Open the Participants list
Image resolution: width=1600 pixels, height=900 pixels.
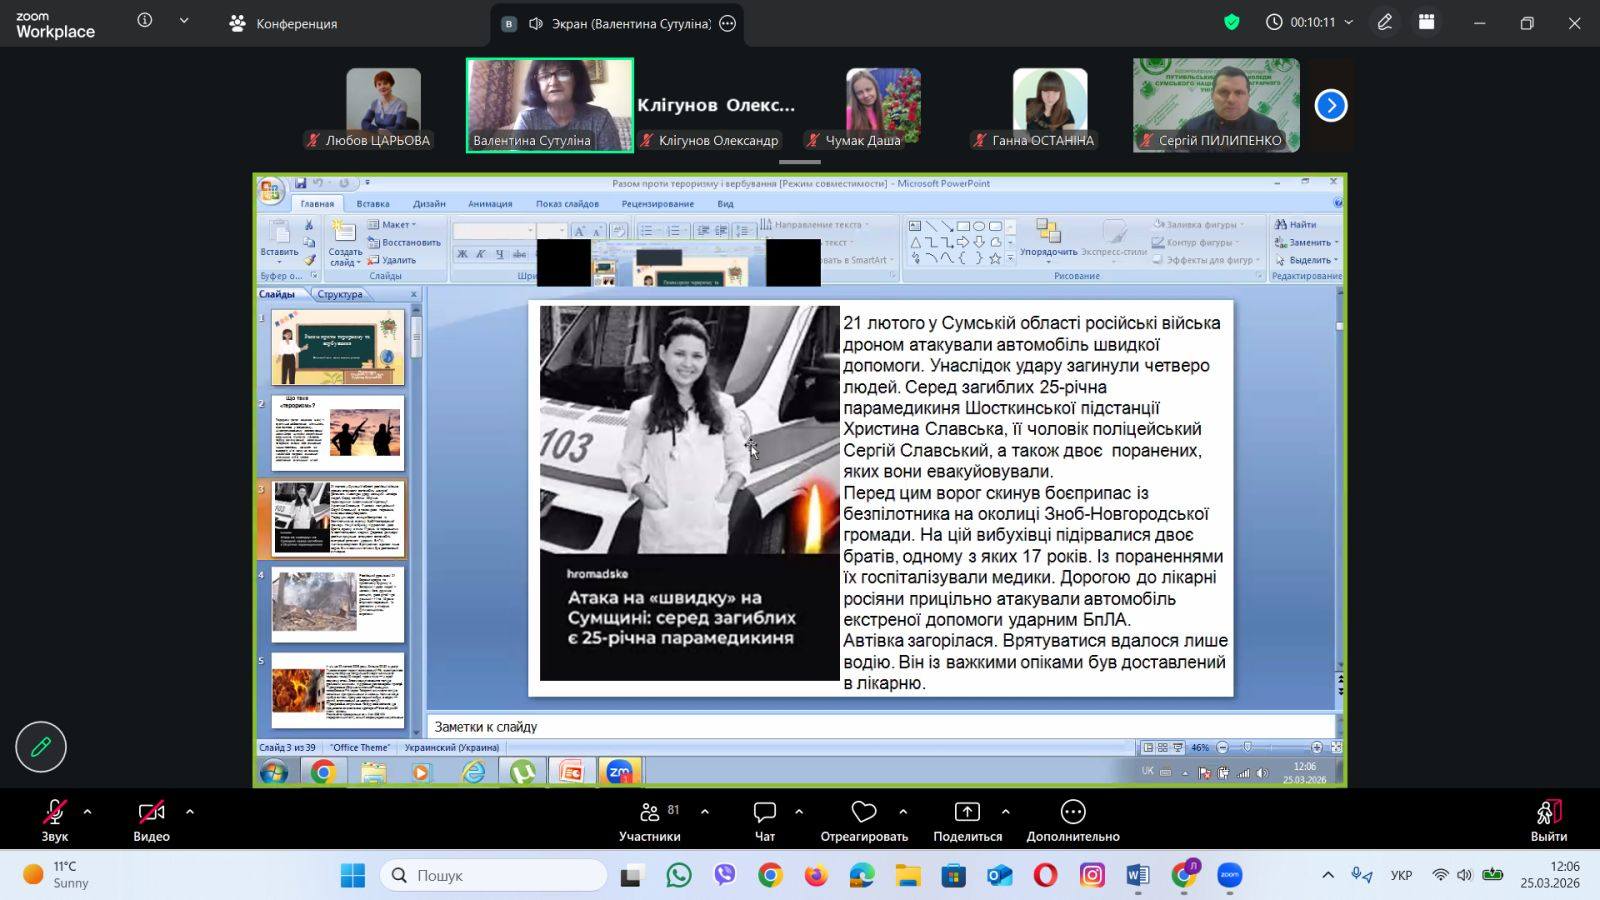(650, 813)
